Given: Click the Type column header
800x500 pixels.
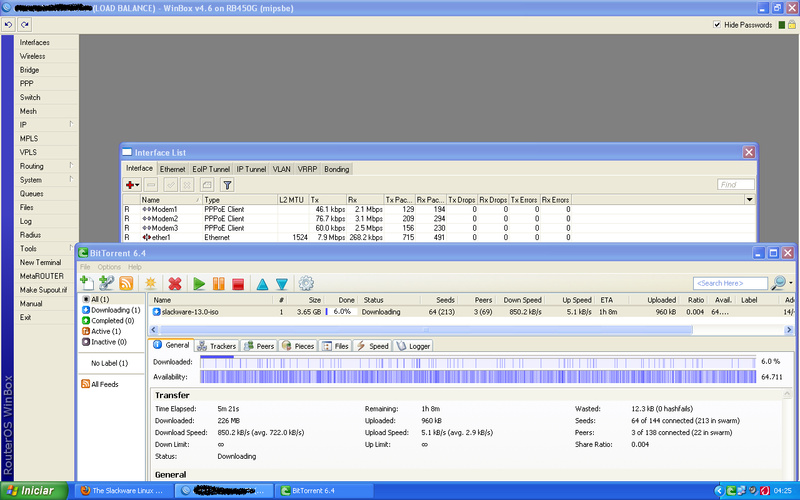Looking at the screenshot, I should (x=240, y=200).
